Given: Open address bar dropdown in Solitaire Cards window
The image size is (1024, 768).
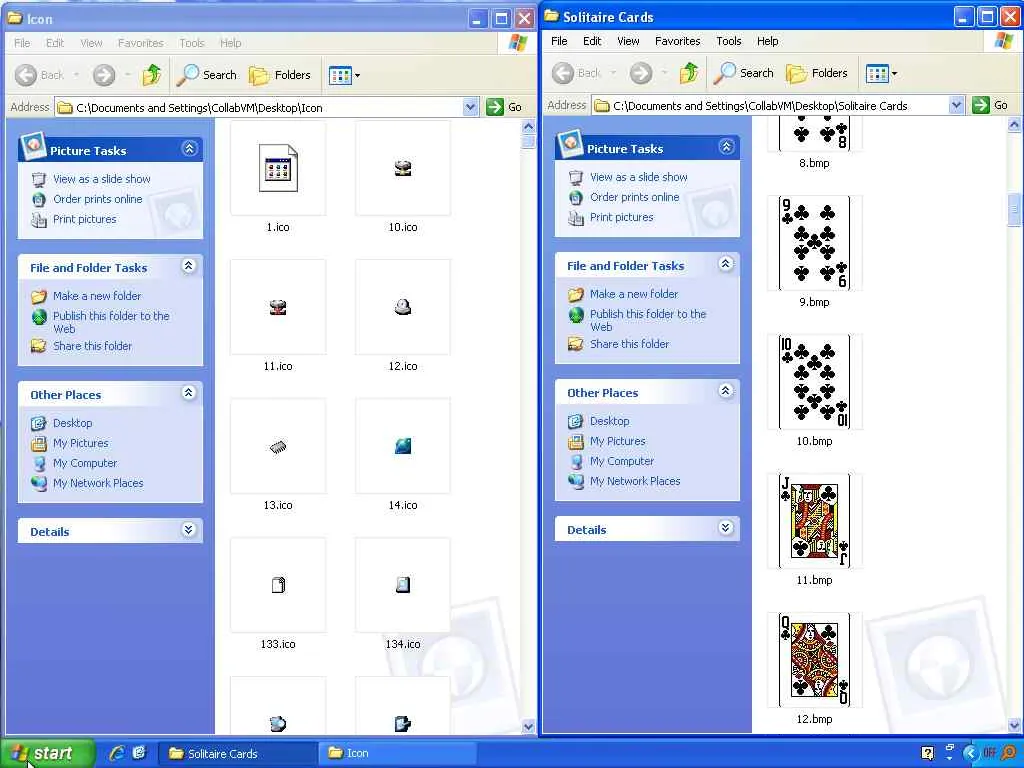Looking at the screenshot, I should (956, 105).
